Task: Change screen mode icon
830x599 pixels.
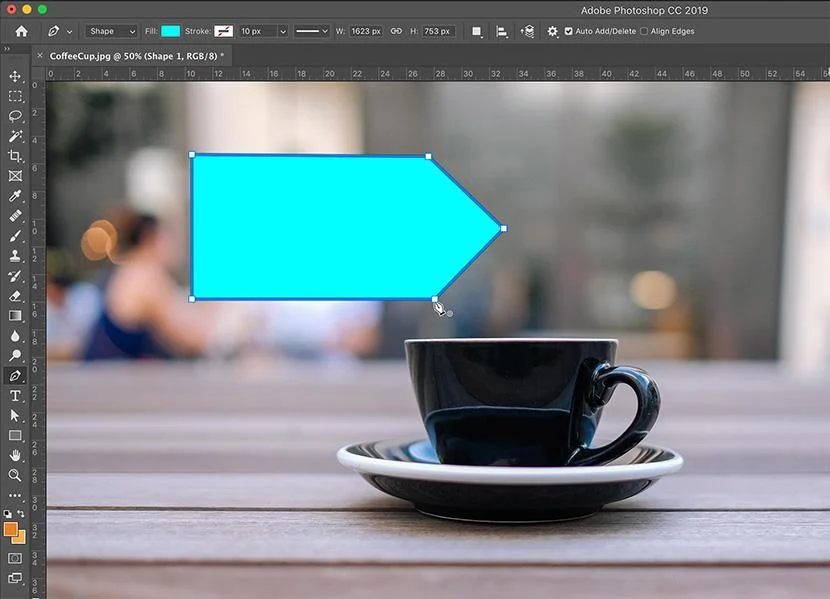Action: pyautogui.click(x=15, y=578)
